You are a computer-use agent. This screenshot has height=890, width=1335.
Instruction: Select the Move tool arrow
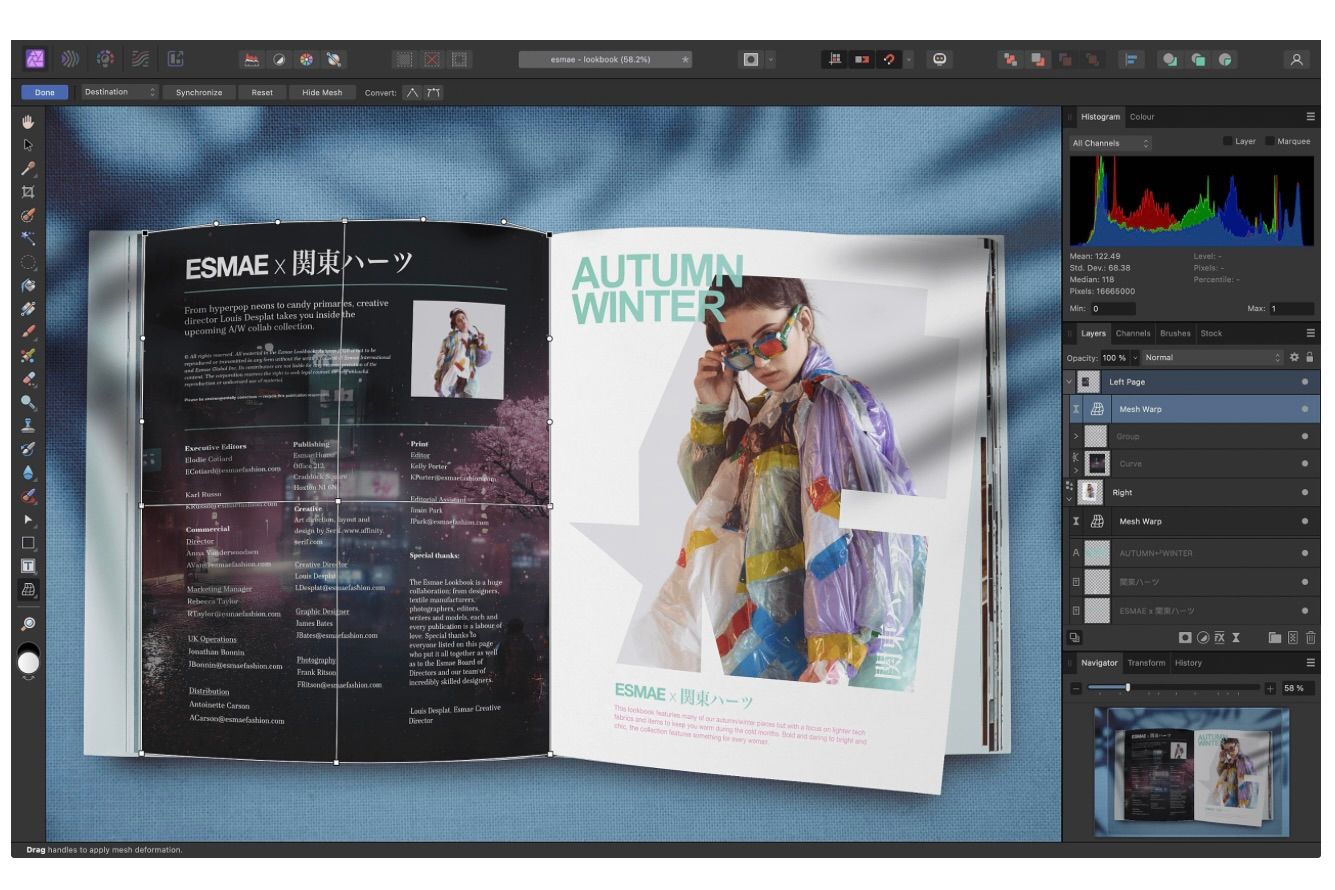pyautogui.click(x=28, y=145)
